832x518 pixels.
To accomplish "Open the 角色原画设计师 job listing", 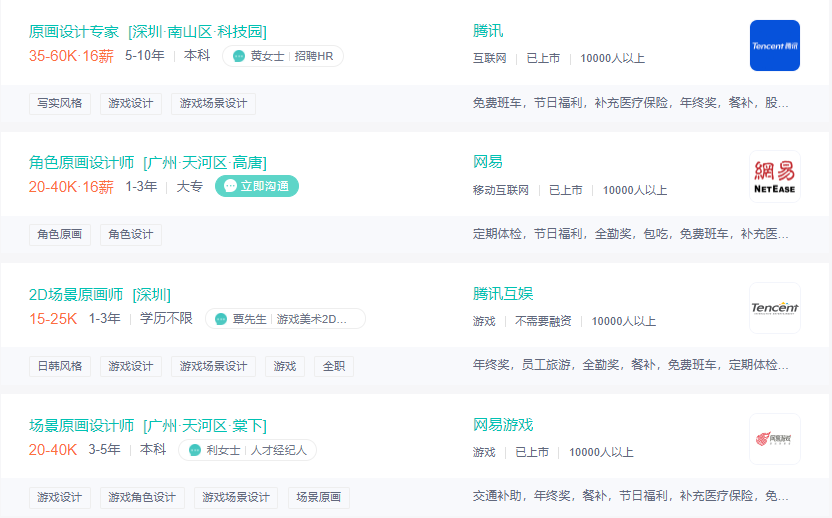I will [x=81, y=163].
